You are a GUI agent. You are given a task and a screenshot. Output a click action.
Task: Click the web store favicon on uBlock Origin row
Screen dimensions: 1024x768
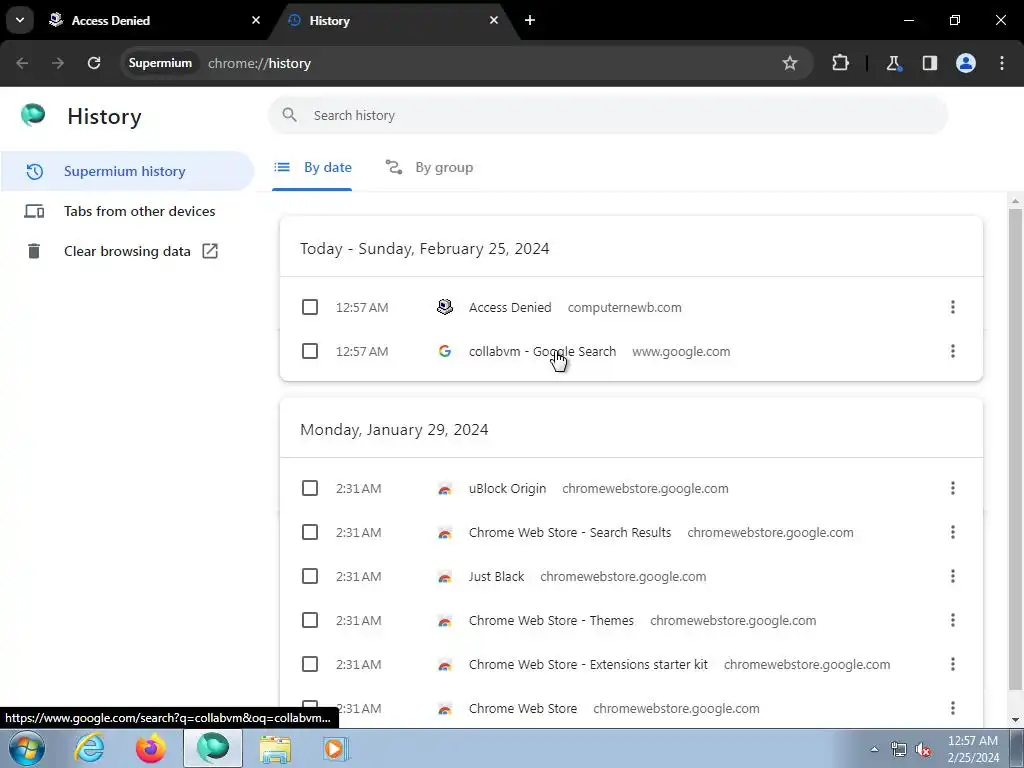tap(445, 488)
